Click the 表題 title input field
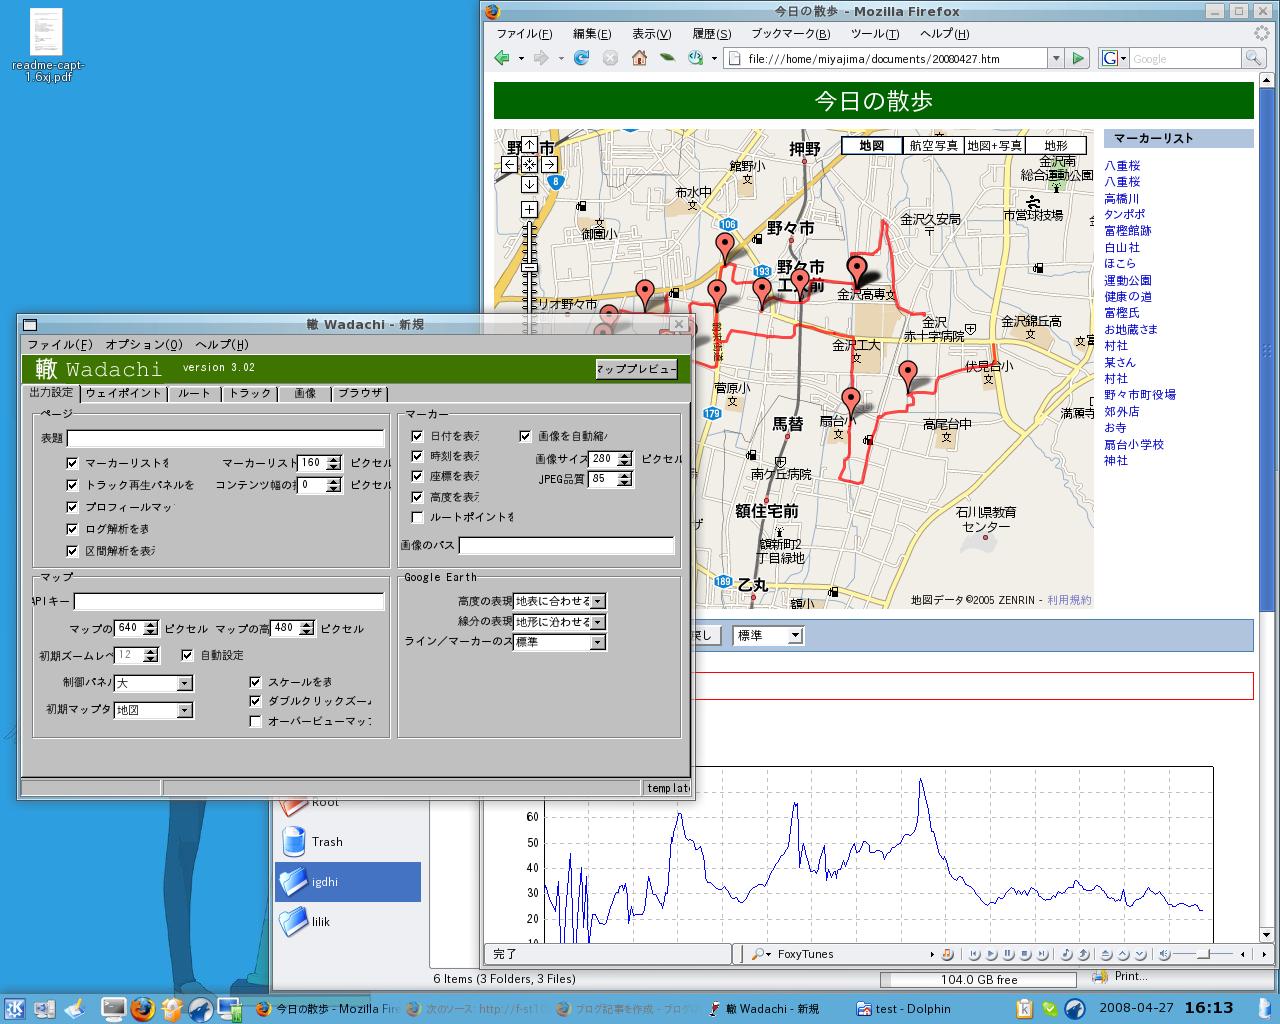 point(226,438)
